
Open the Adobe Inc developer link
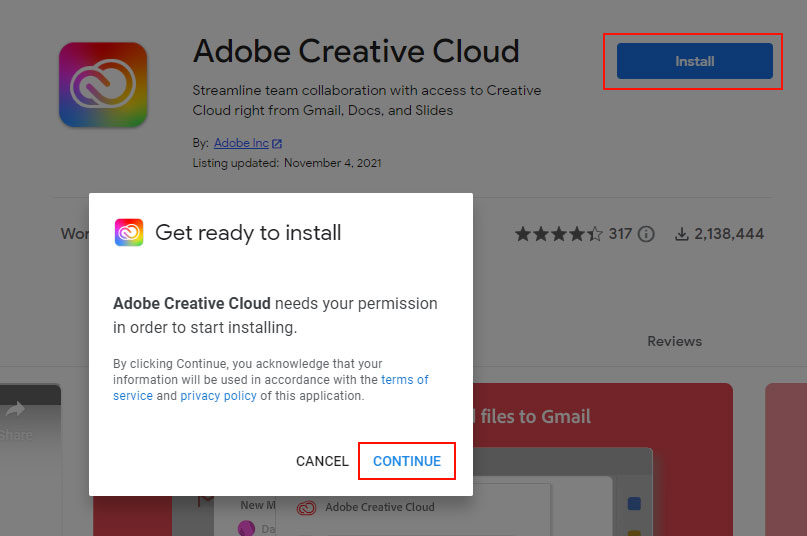coord(241,144)
